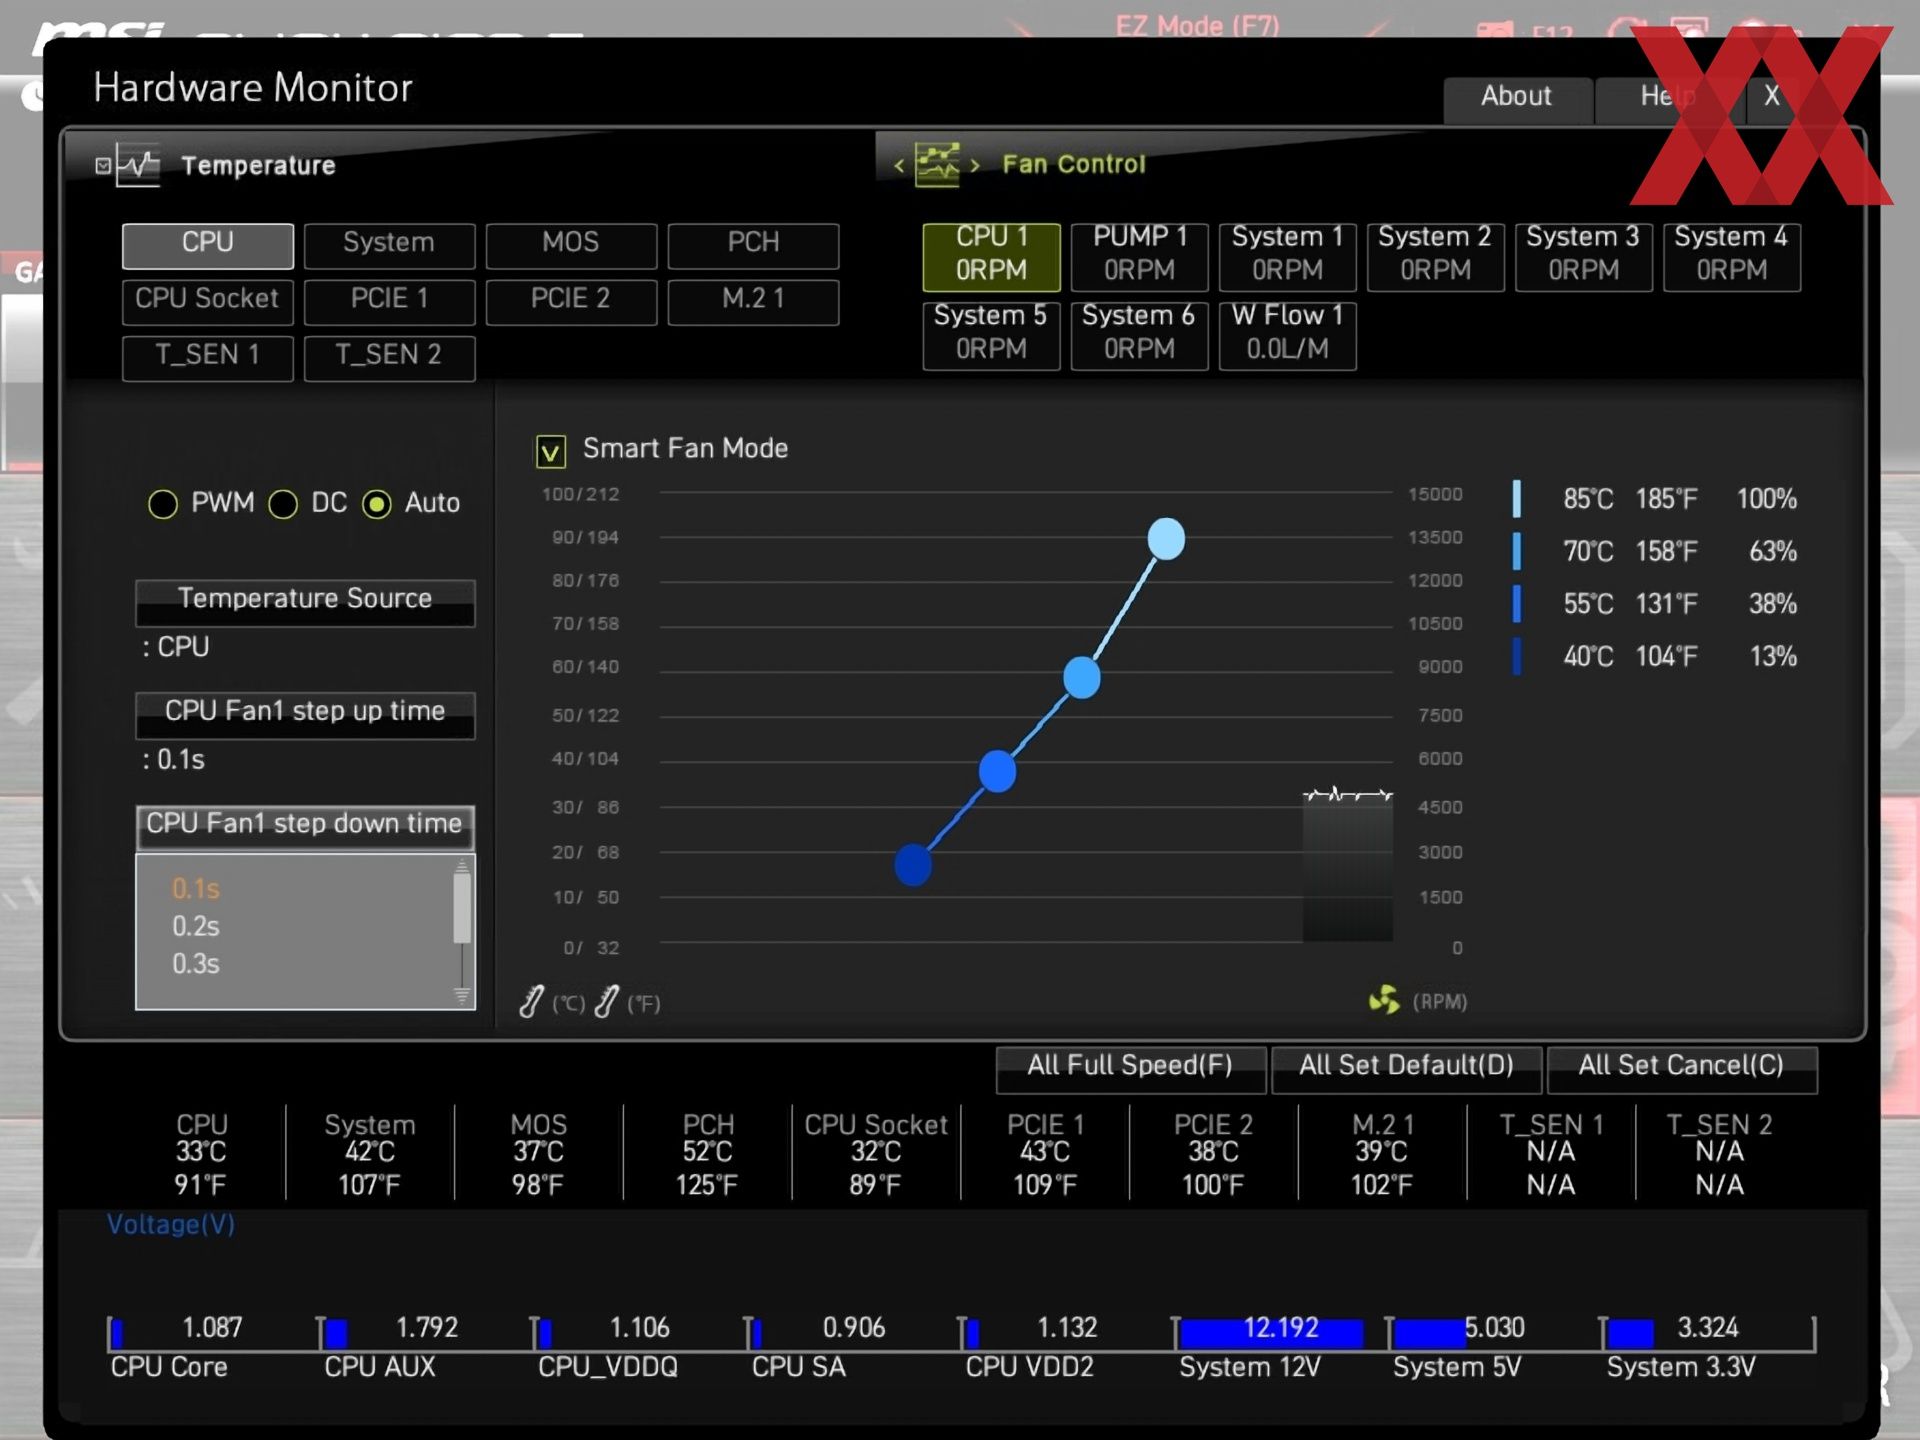Click the 100% value for 85°C row
Screen dimensions: 1920x1440
click(1766, 498)
